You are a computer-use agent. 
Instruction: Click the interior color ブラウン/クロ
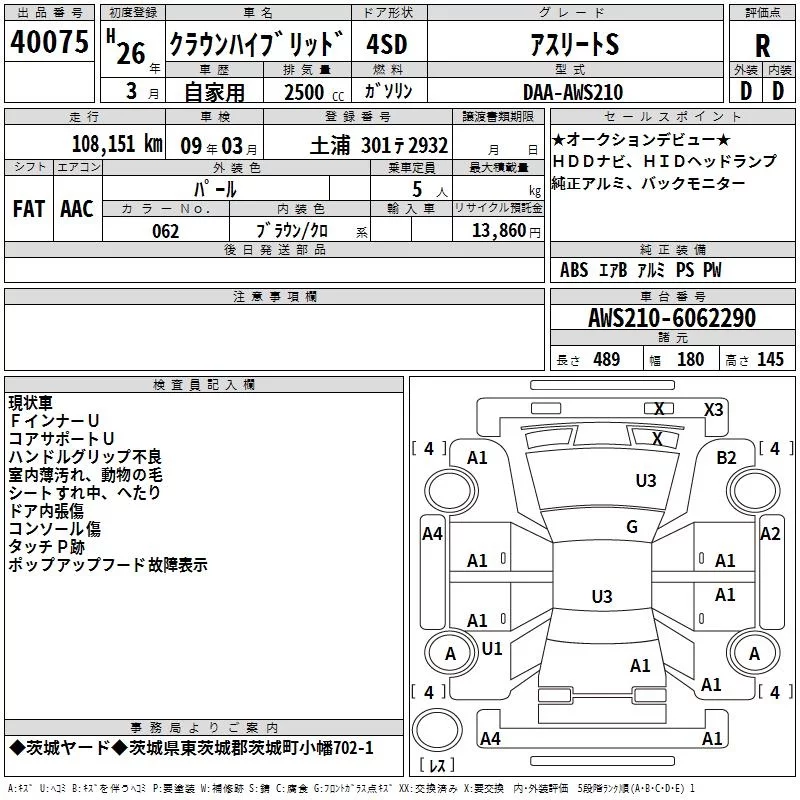[292, 231]
